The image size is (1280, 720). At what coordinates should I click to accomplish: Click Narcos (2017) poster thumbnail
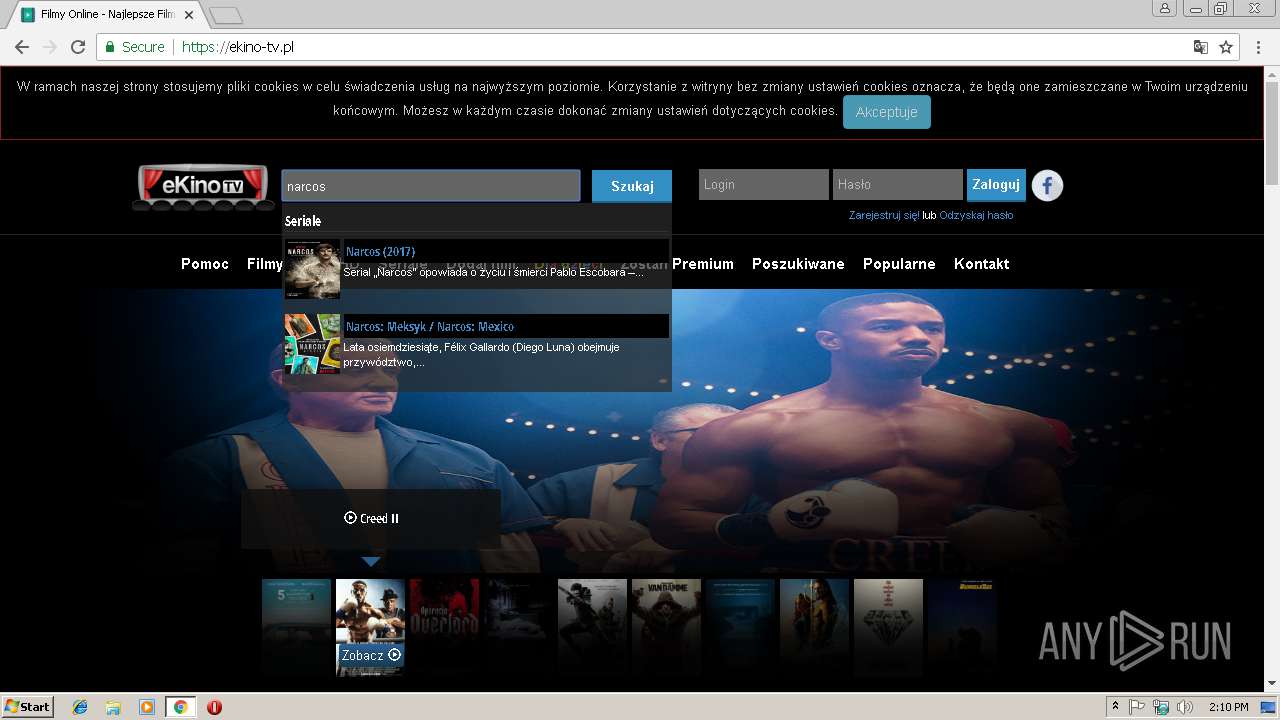click(312, 269)
